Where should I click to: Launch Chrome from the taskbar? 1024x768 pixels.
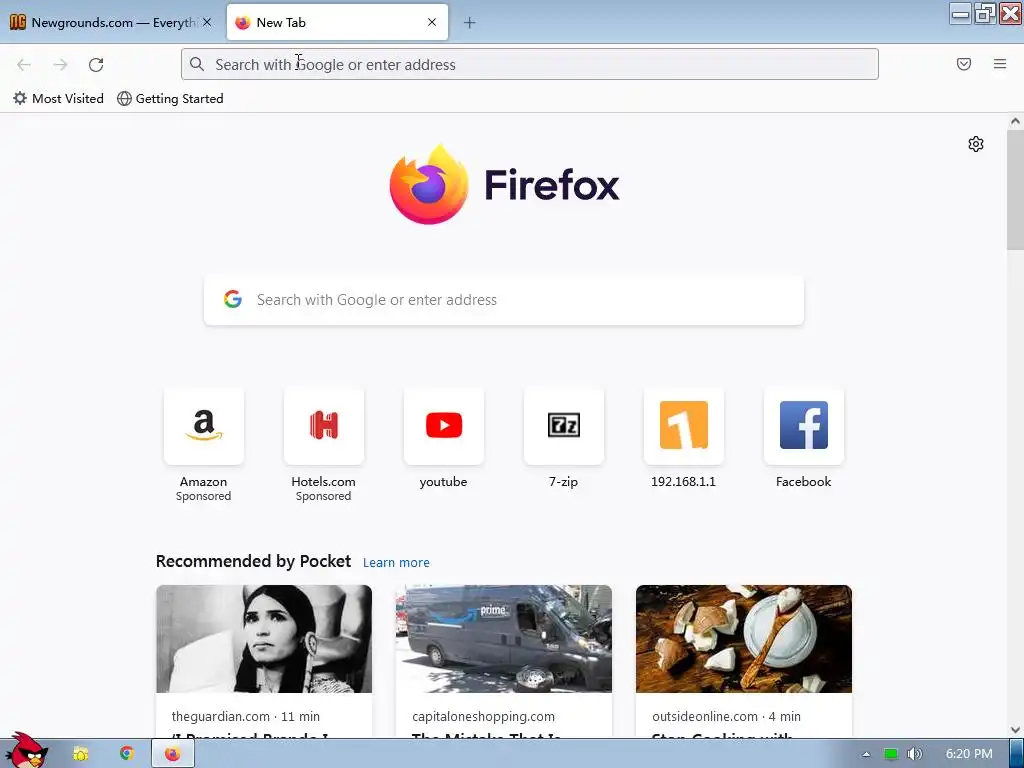[x=127, y=754]
